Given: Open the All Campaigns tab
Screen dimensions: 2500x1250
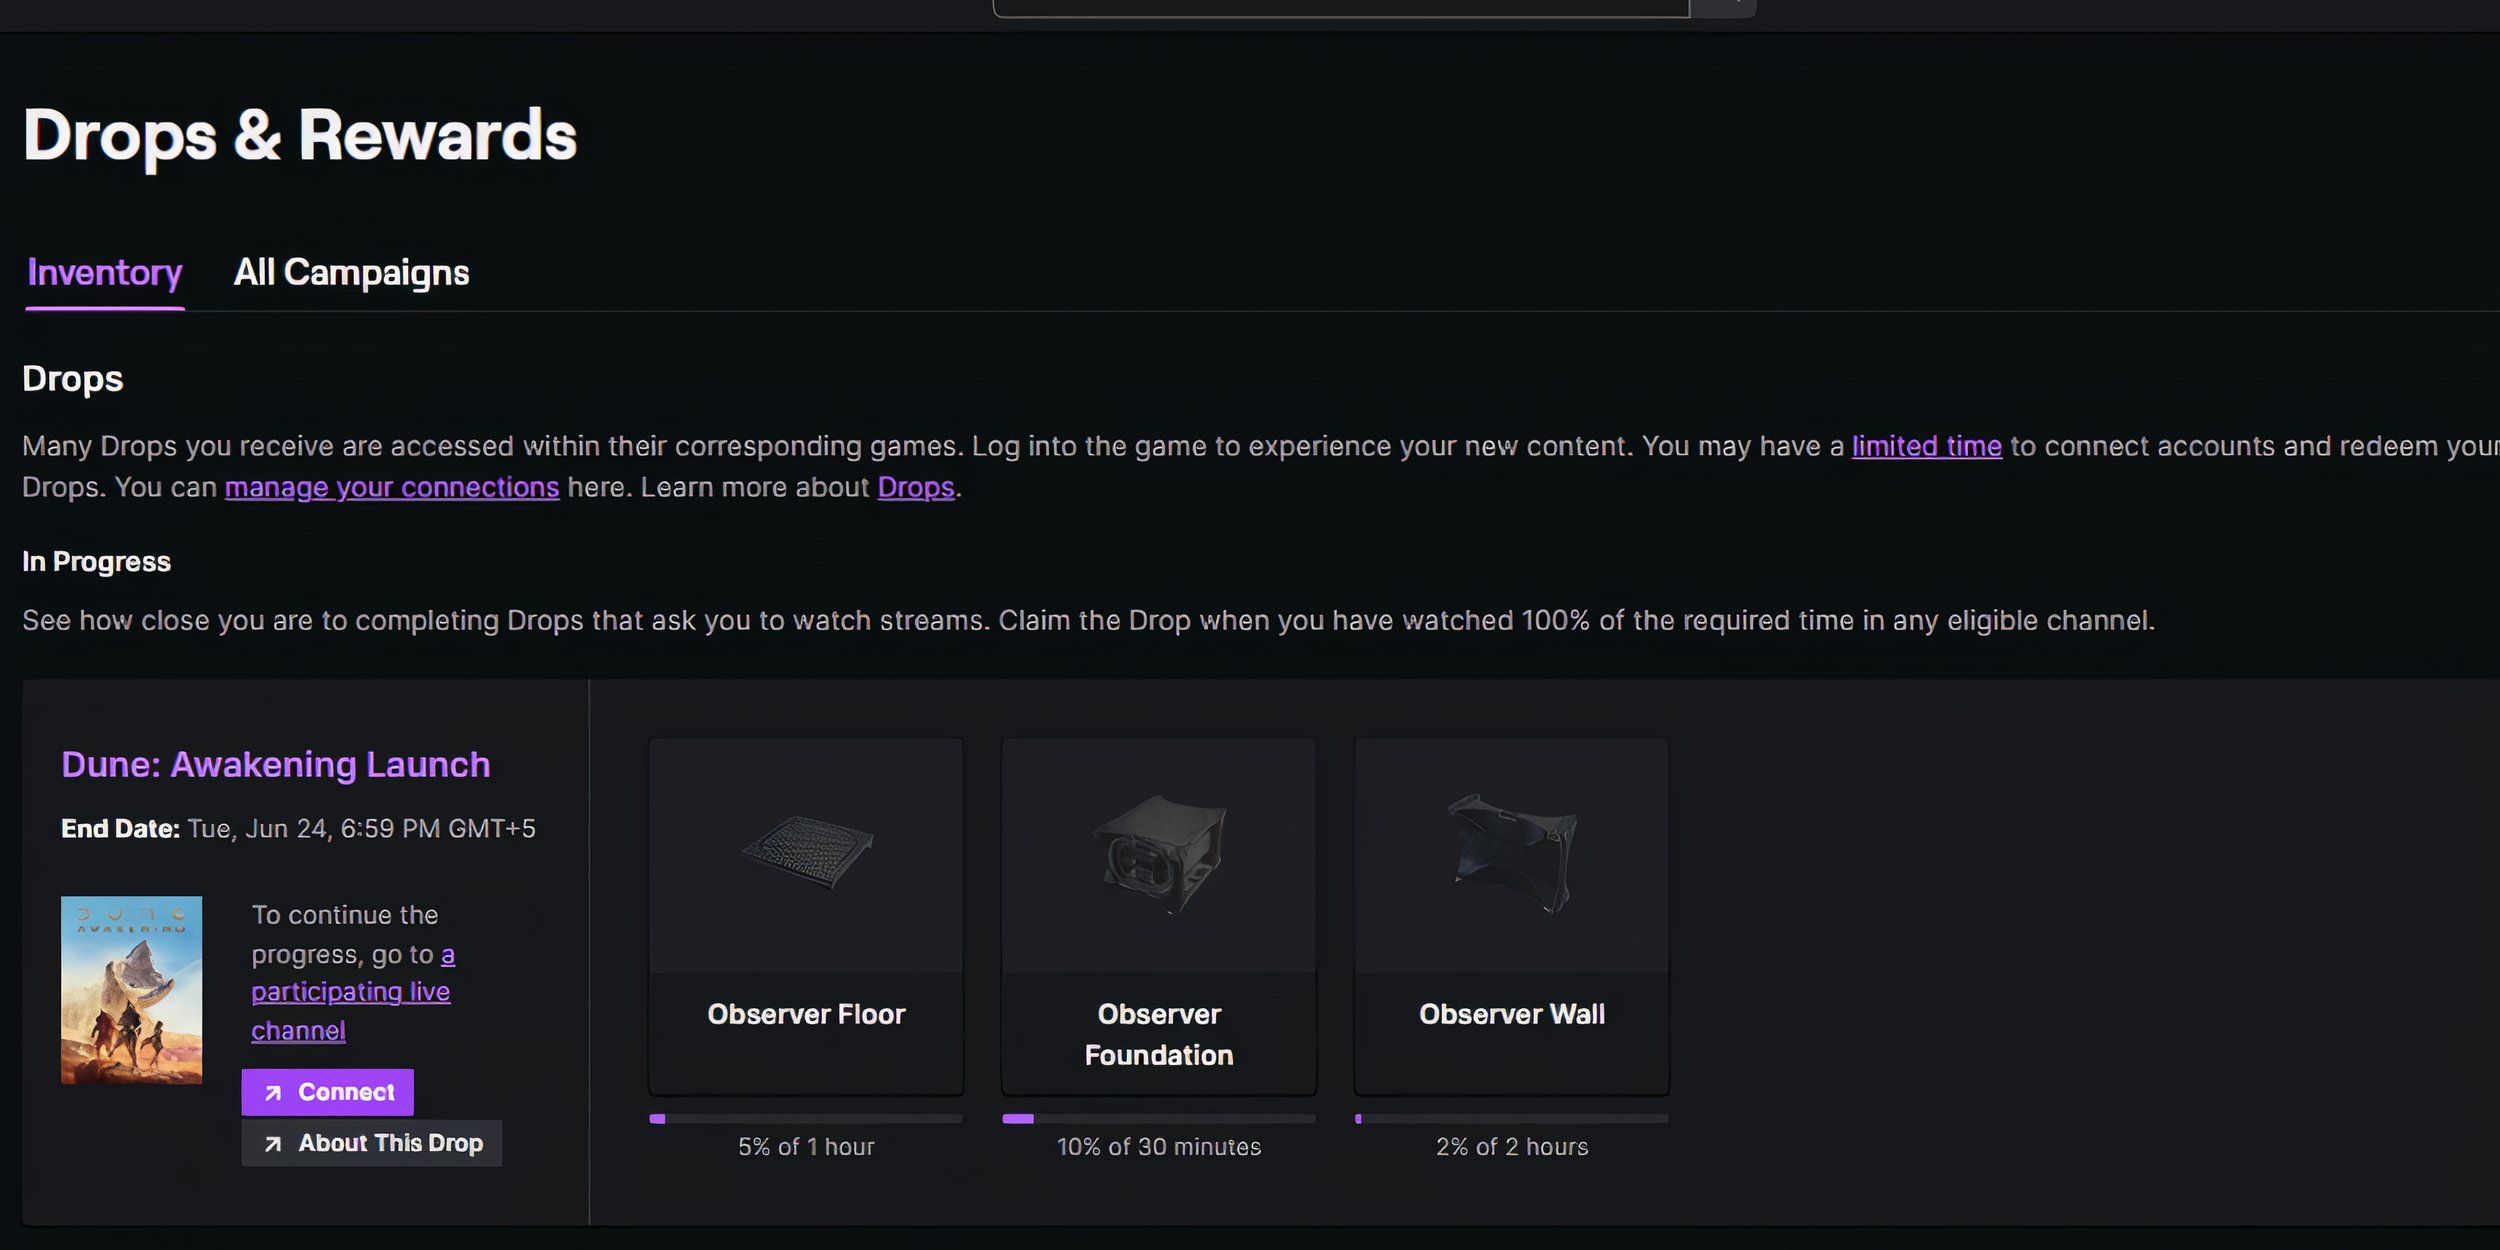Looking at the screenshot, I should [351, 273].
